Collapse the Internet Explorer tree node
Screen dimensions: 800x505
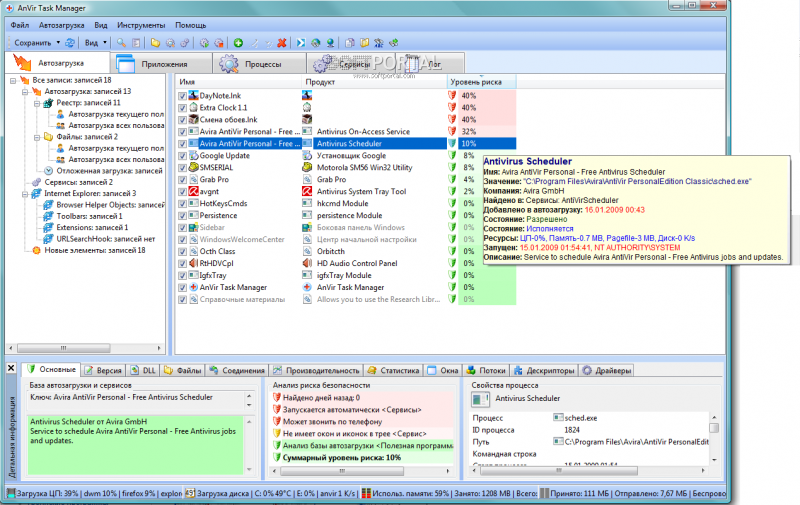[24, 194]
